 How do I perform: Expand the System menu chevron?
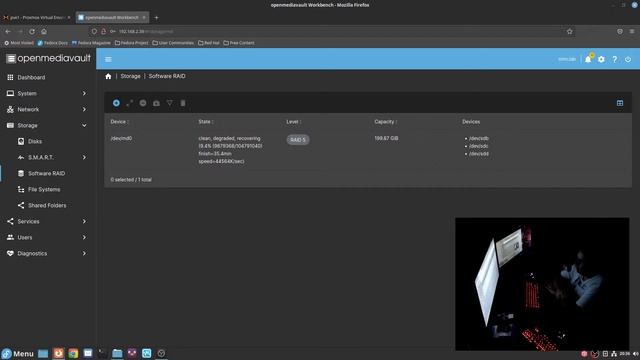coord(84,93)
